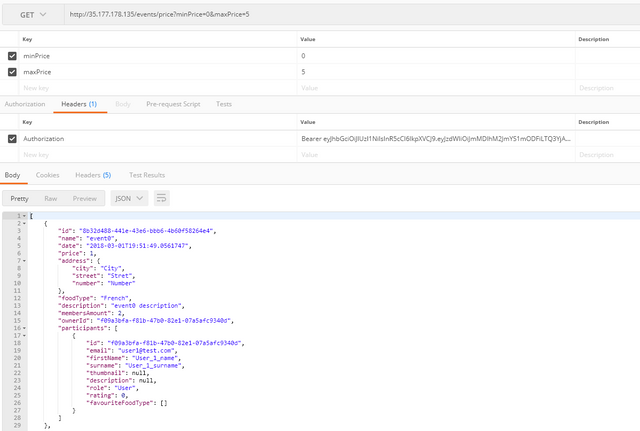Open the Cookies response tab
Viewport: 640px width, 431px height.
(x=47, y=175)
